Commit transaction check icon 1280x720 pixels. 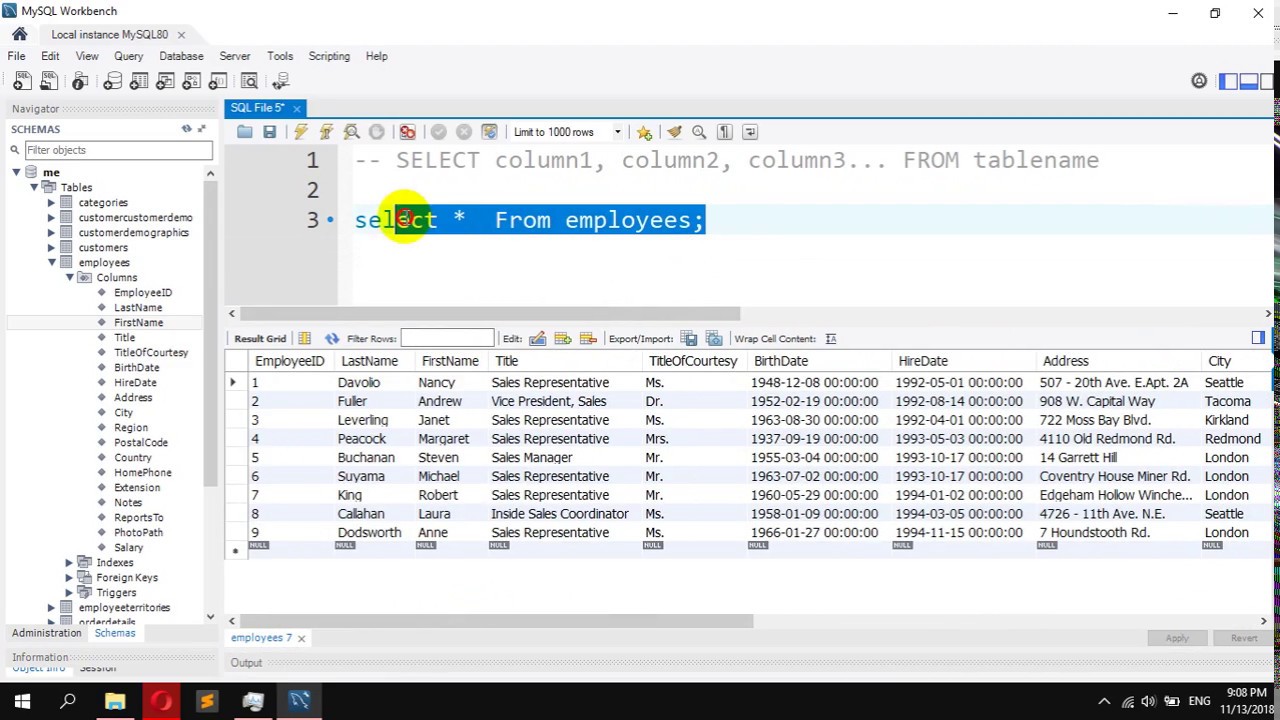tap(439, 132)
